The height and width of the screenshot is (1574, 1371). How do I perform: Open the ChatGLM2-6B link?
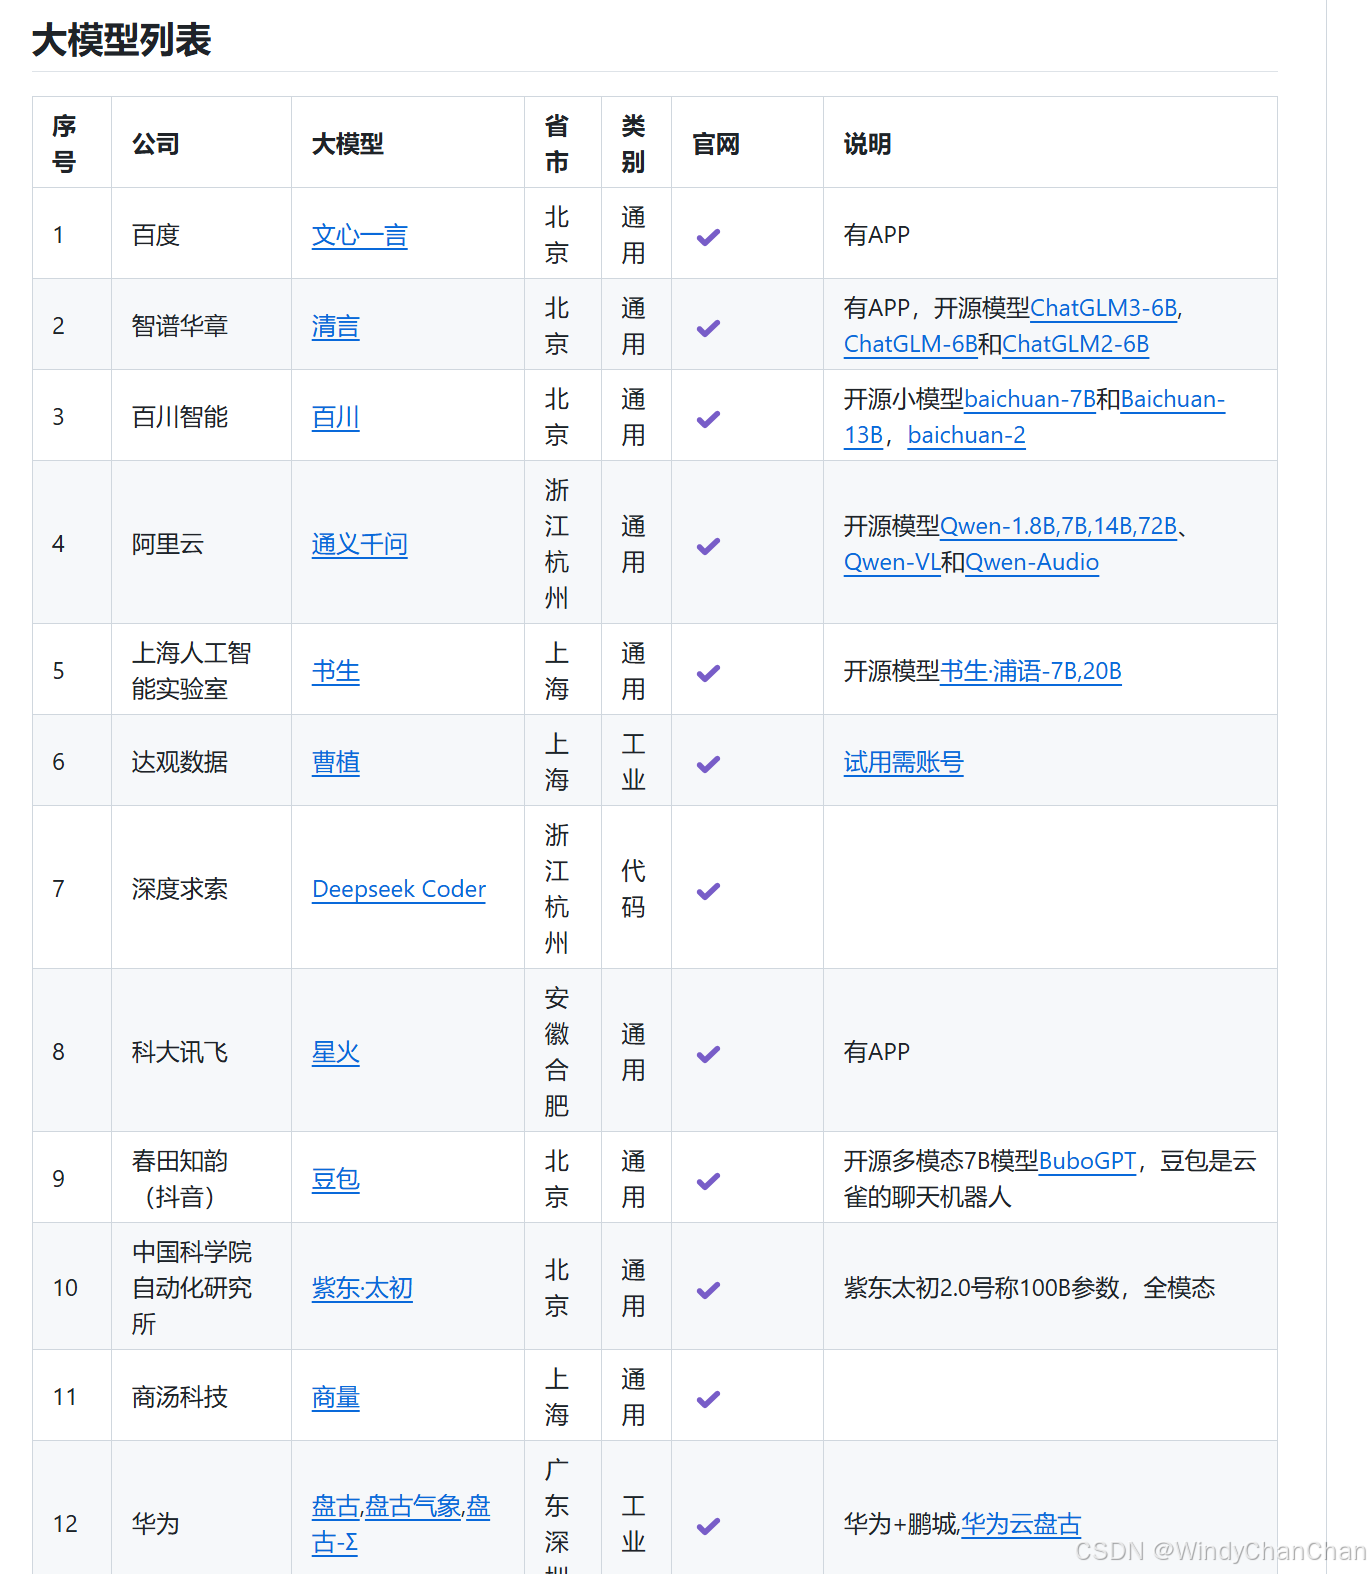pyautogui.click(x=1076, y=344)
